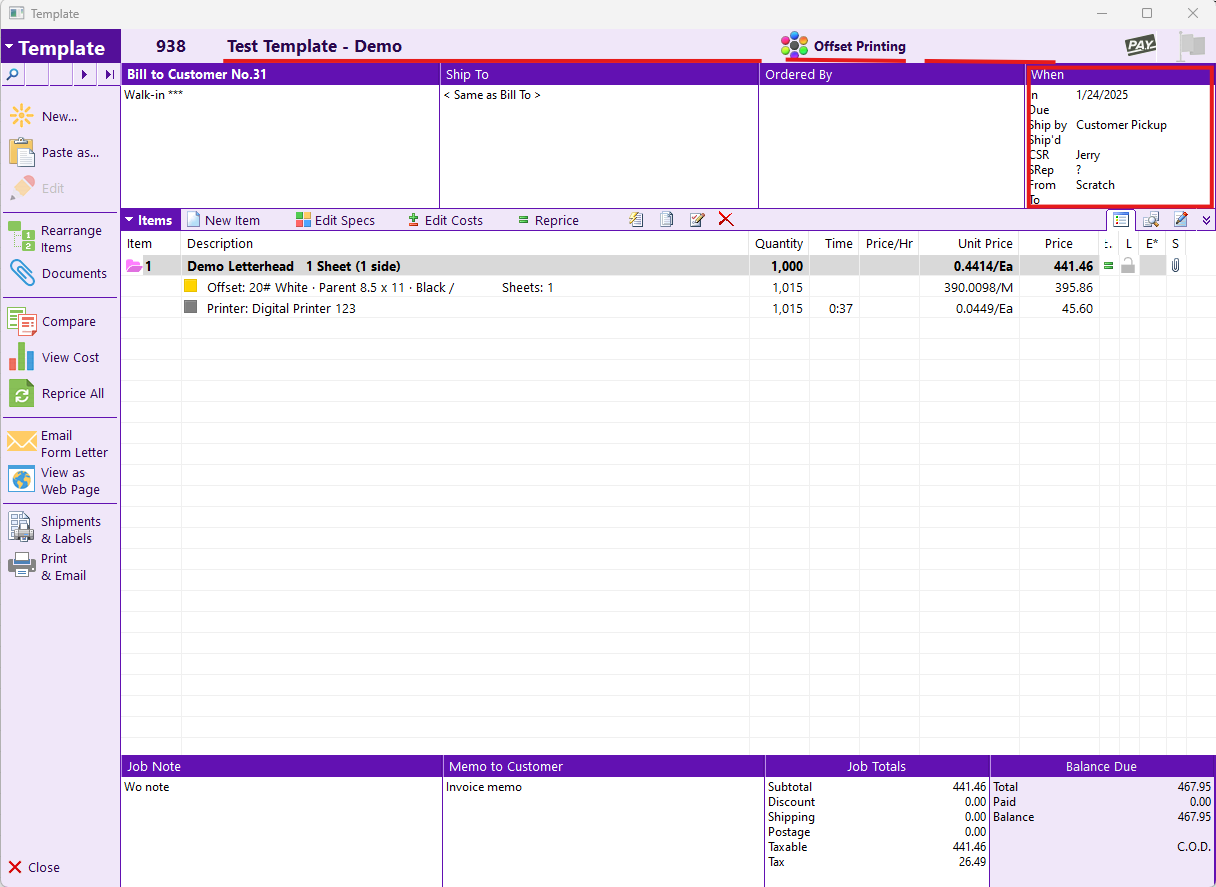Click the Edit Specs button

pos(335,220)
